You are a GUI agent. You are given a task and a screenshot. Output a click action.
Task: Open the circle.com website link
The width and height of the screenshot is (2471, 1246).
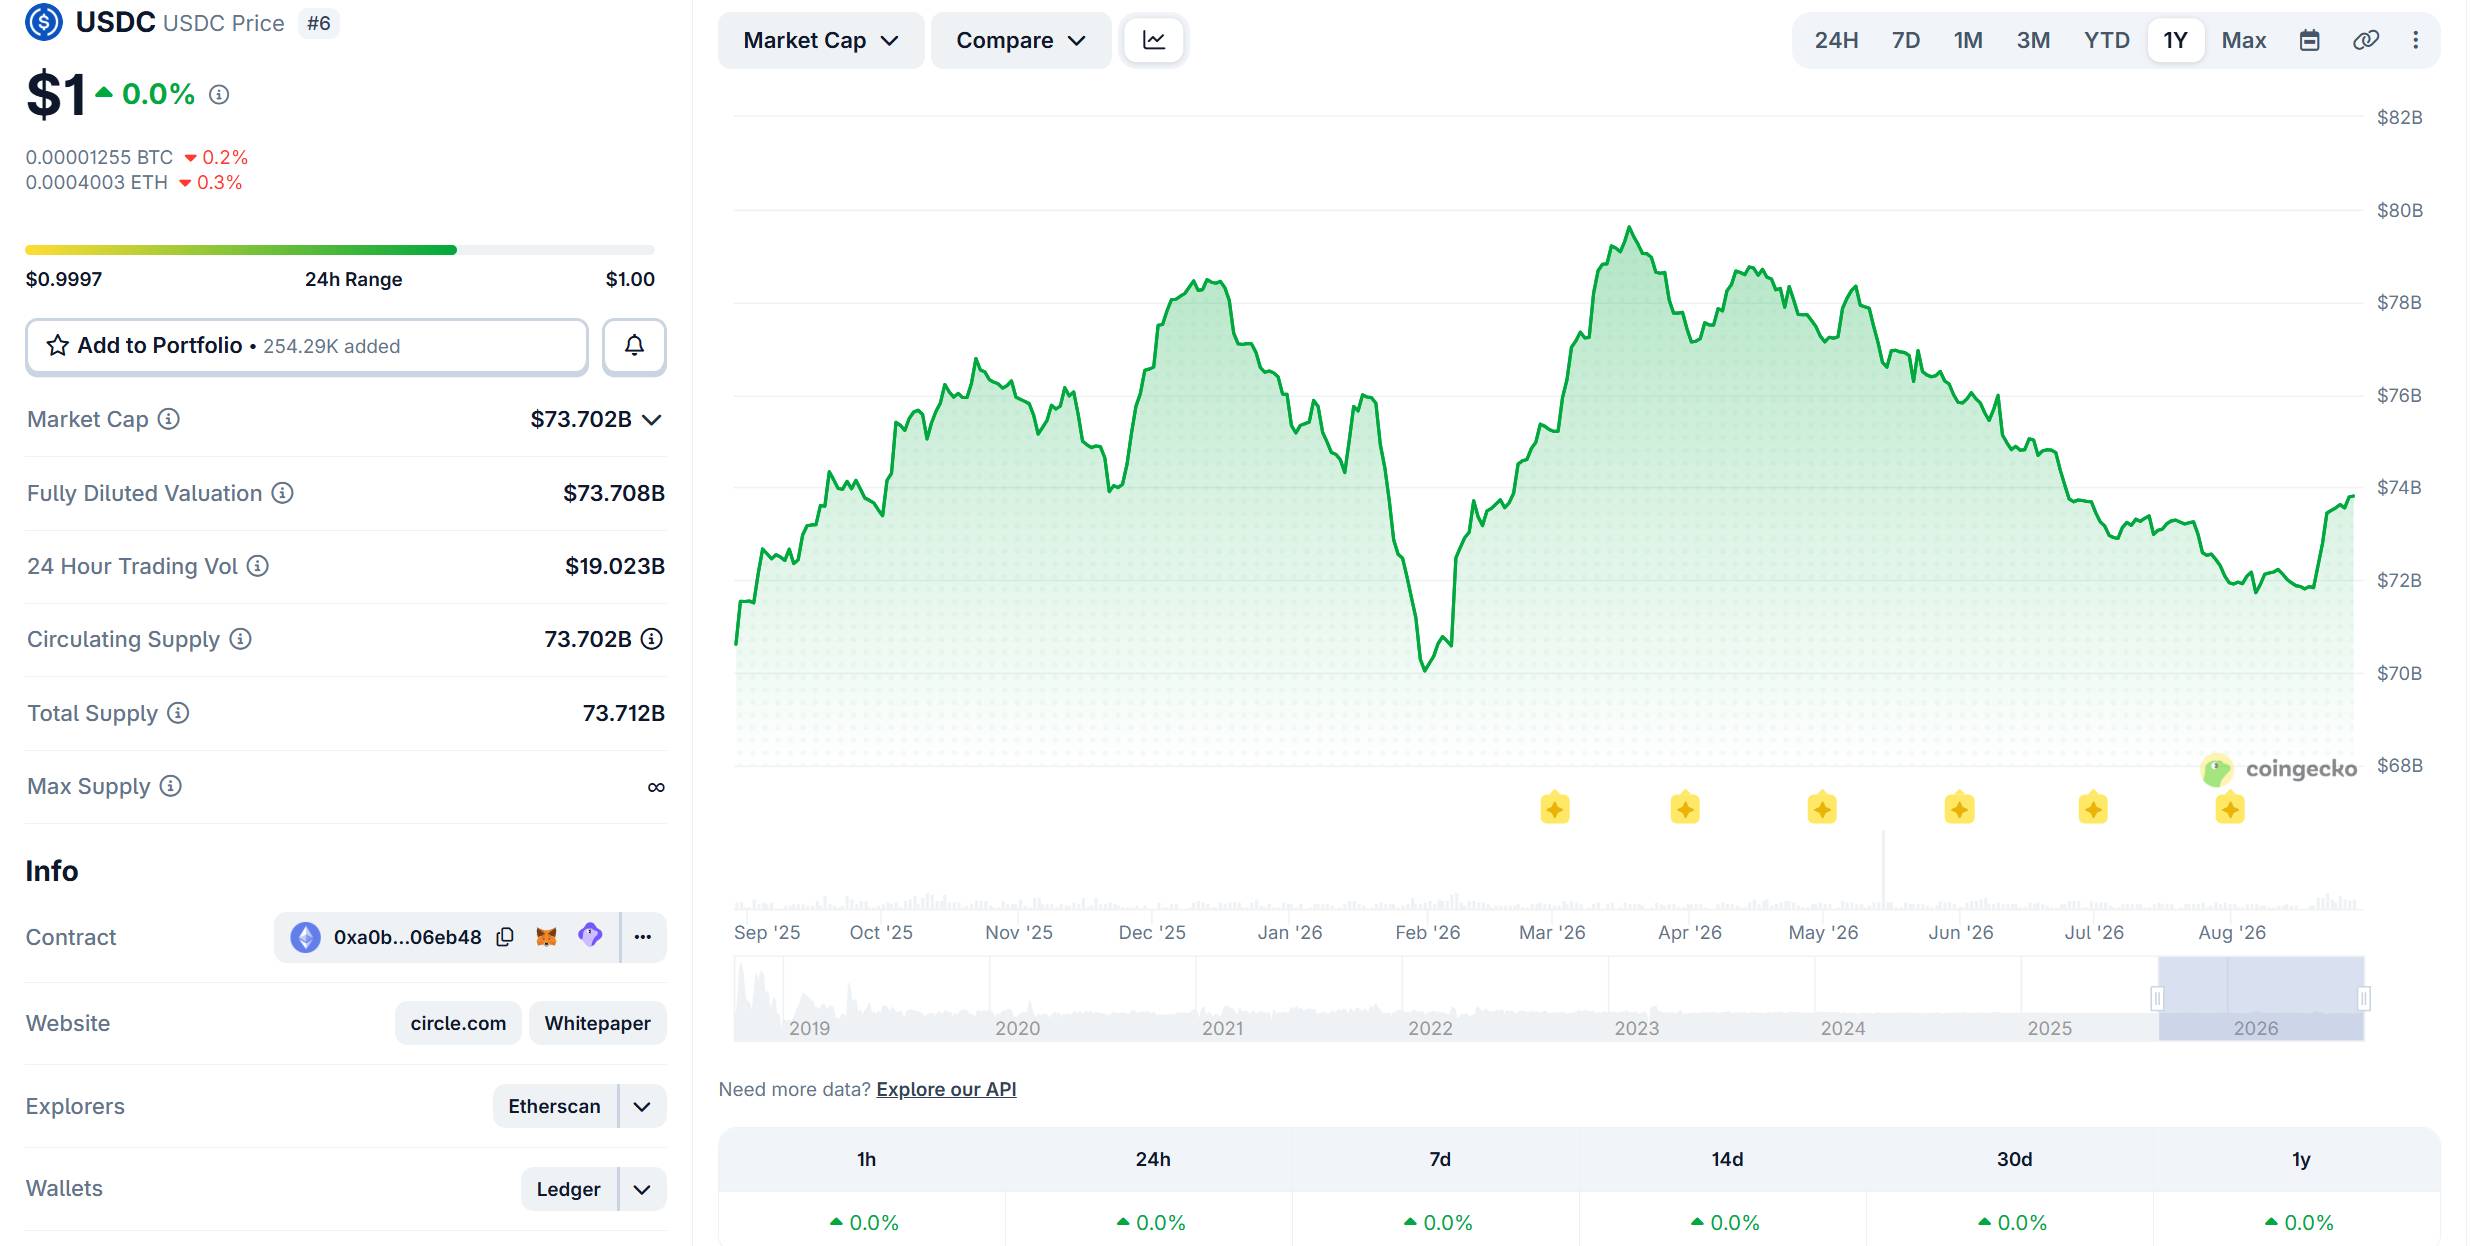coord(458,1023)
